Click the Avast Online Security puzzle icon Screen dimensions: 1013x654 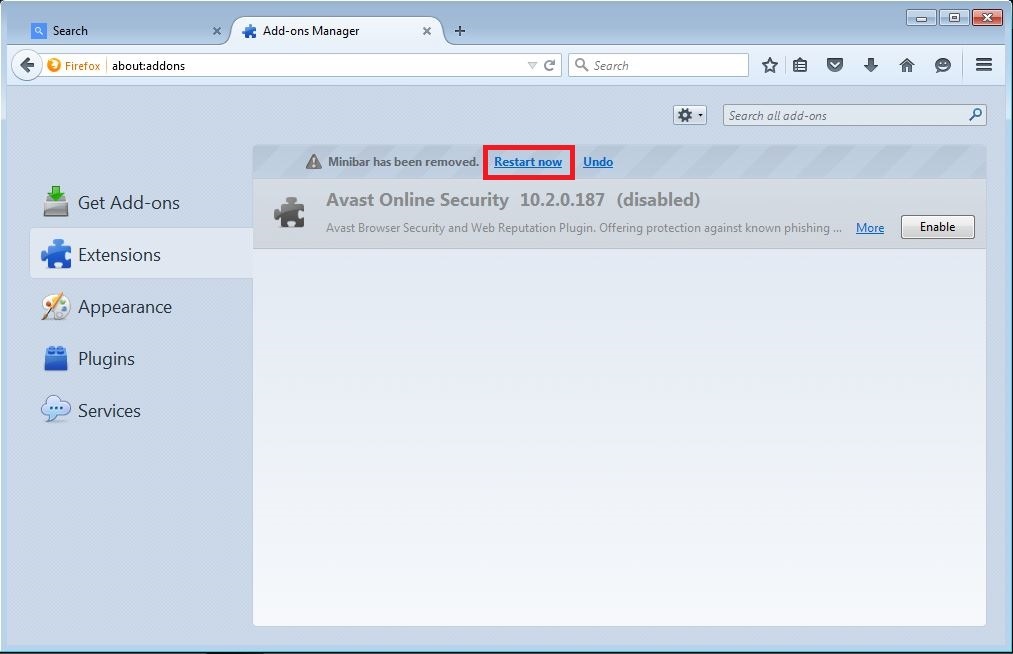coord(289,212)
